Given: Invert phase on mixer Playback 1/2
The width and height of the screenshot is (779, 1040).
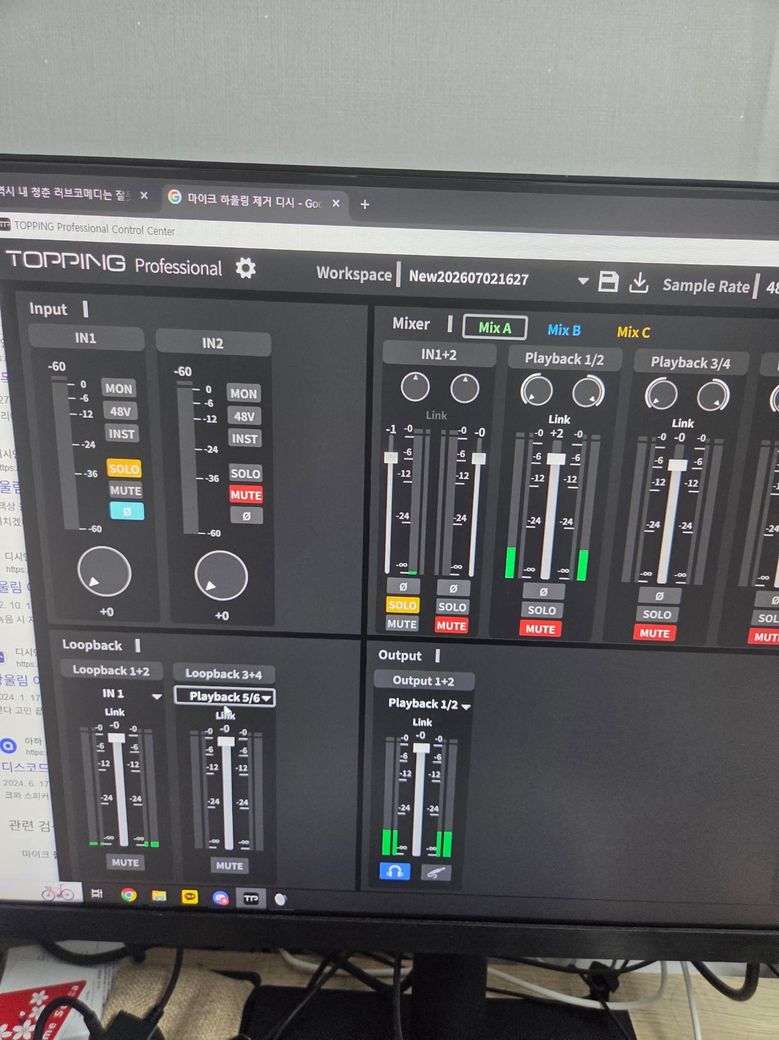Looking at the screenshot, I should point(543,592).
